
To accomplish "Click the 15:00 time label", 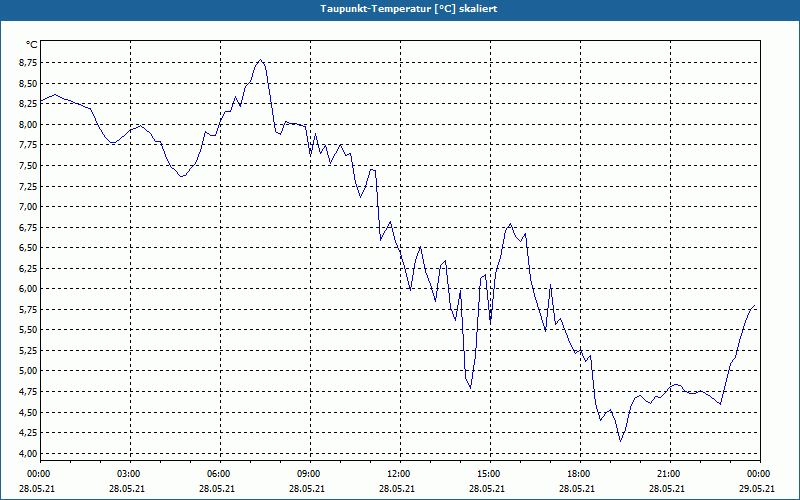I will tap(490, 474).
